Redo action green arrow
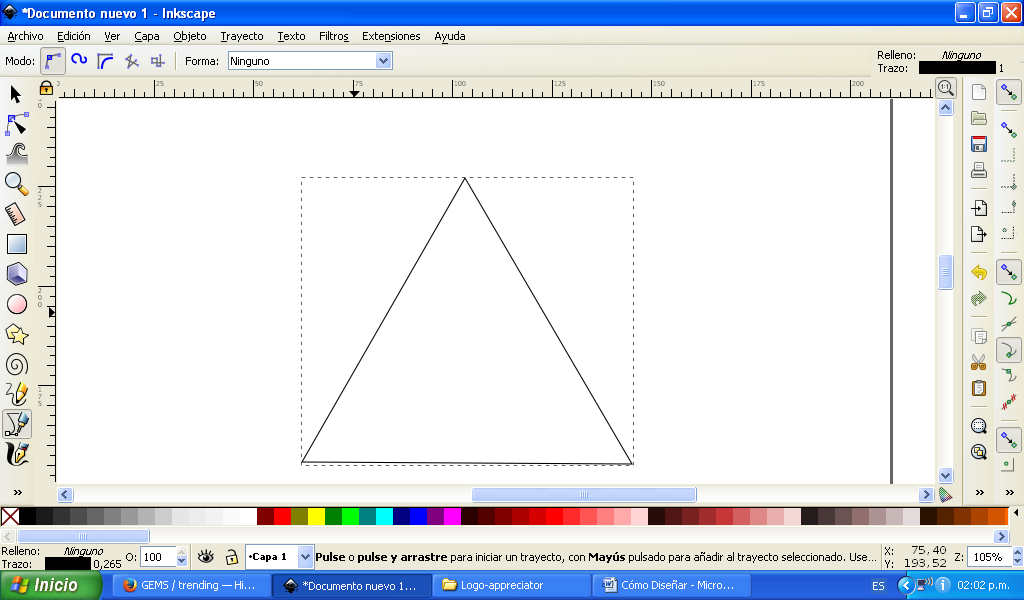This screenshot has height=600, width=1024. [x=978, y=298]
